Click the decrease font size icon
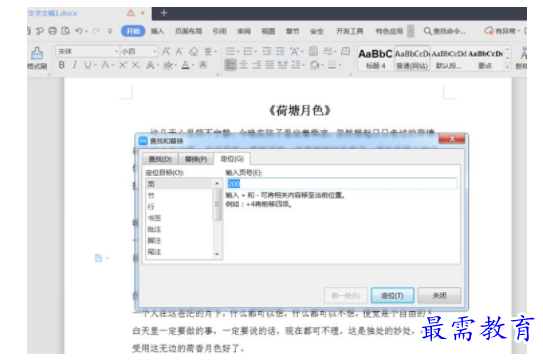543x360 pixels. 179,52
